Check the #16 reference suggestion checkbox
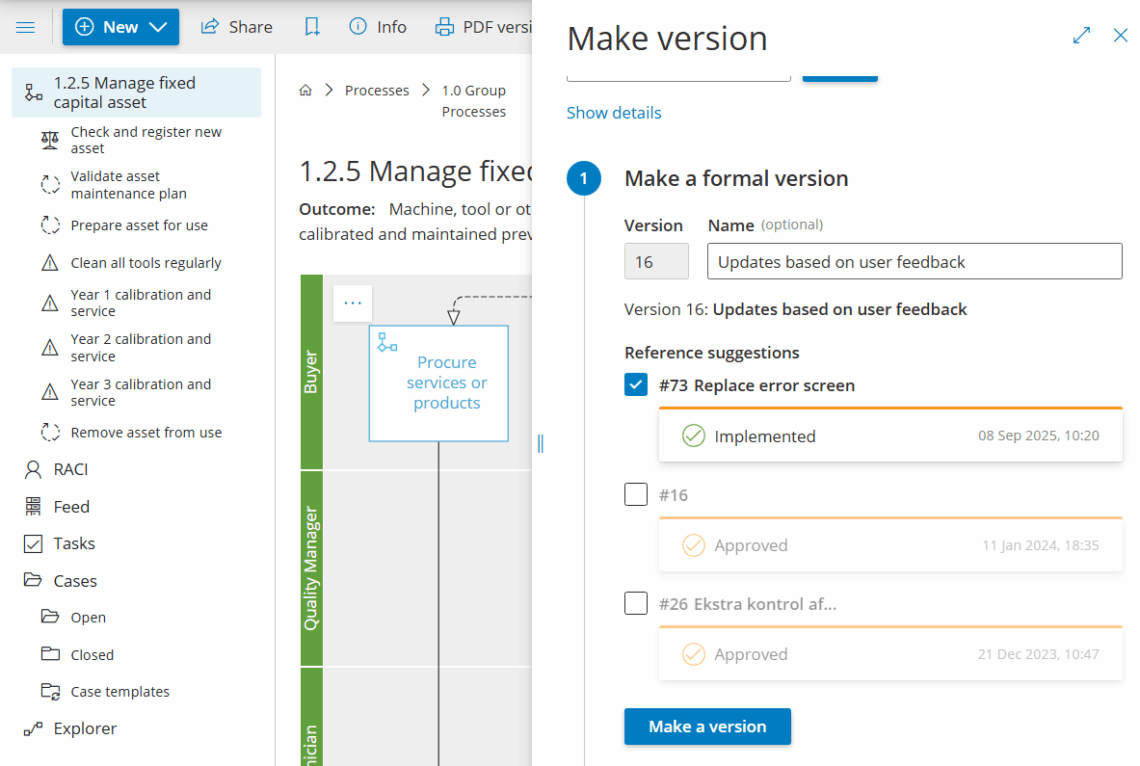The width and height of the screenshot is (1140, 766). tap(636, 495)
